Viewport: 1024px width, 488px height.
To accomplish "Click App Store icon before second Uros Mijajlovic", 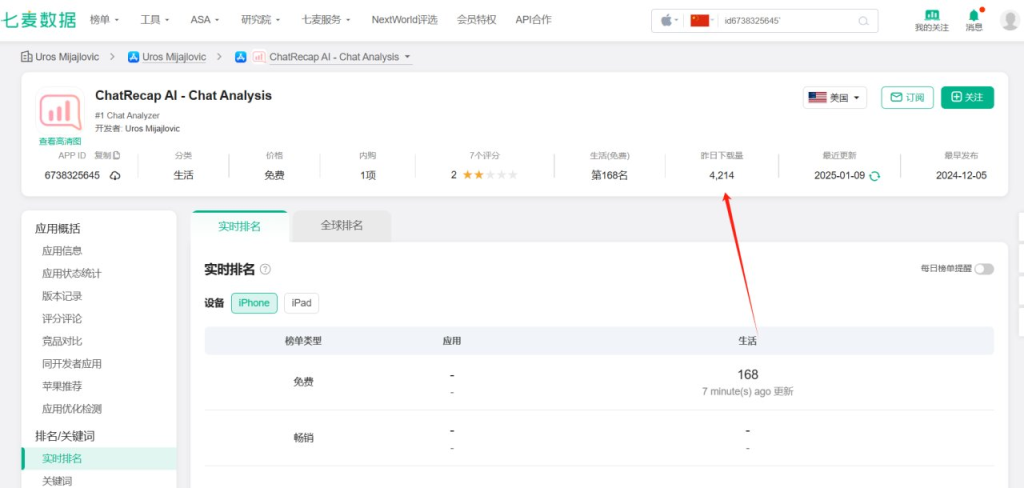I will tap(133, 57).
